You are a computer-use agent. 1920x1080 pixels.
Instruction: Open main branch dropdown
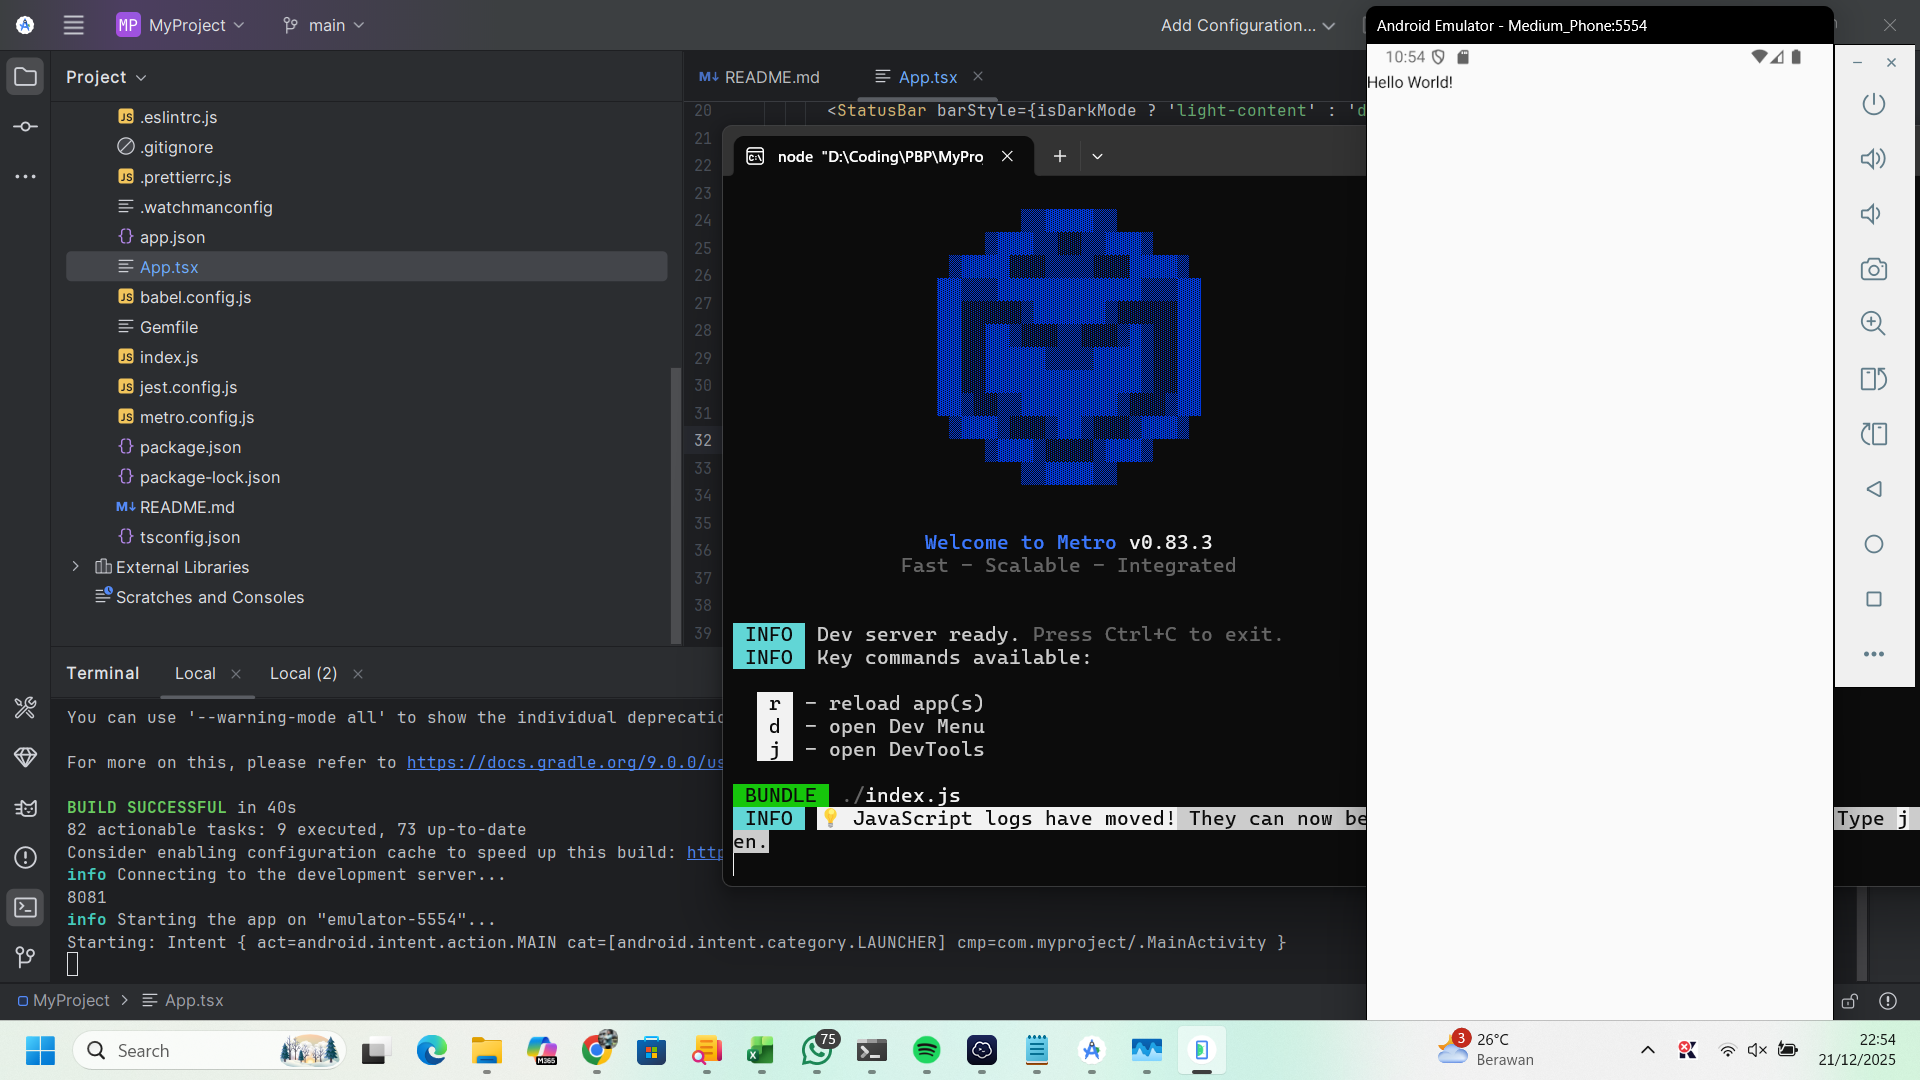click(x=323, y=25)
